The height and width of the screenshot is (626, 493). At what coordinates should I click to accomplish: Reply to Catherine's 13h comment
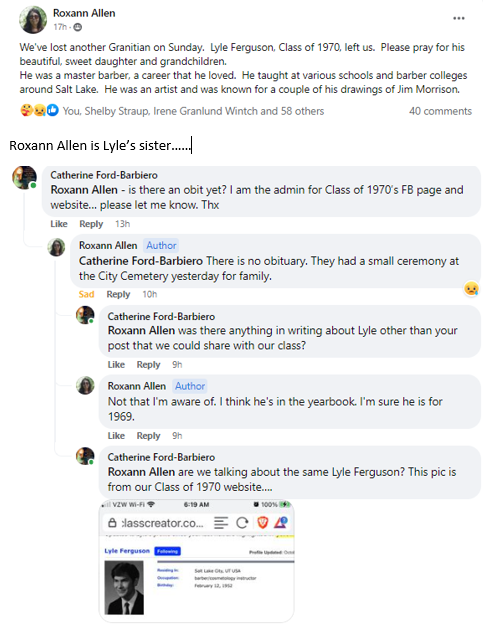[x=91, y=224]
